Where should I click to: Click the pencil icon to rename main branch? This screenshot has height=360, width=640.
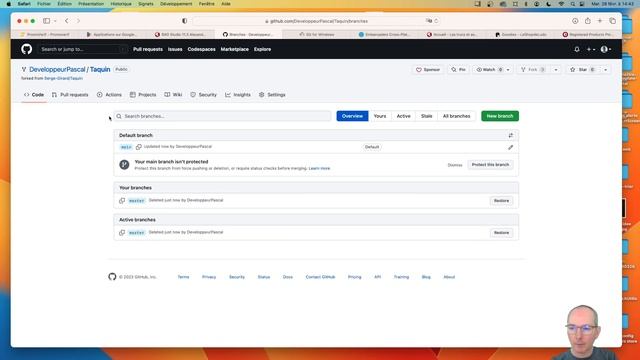point(511,147)
